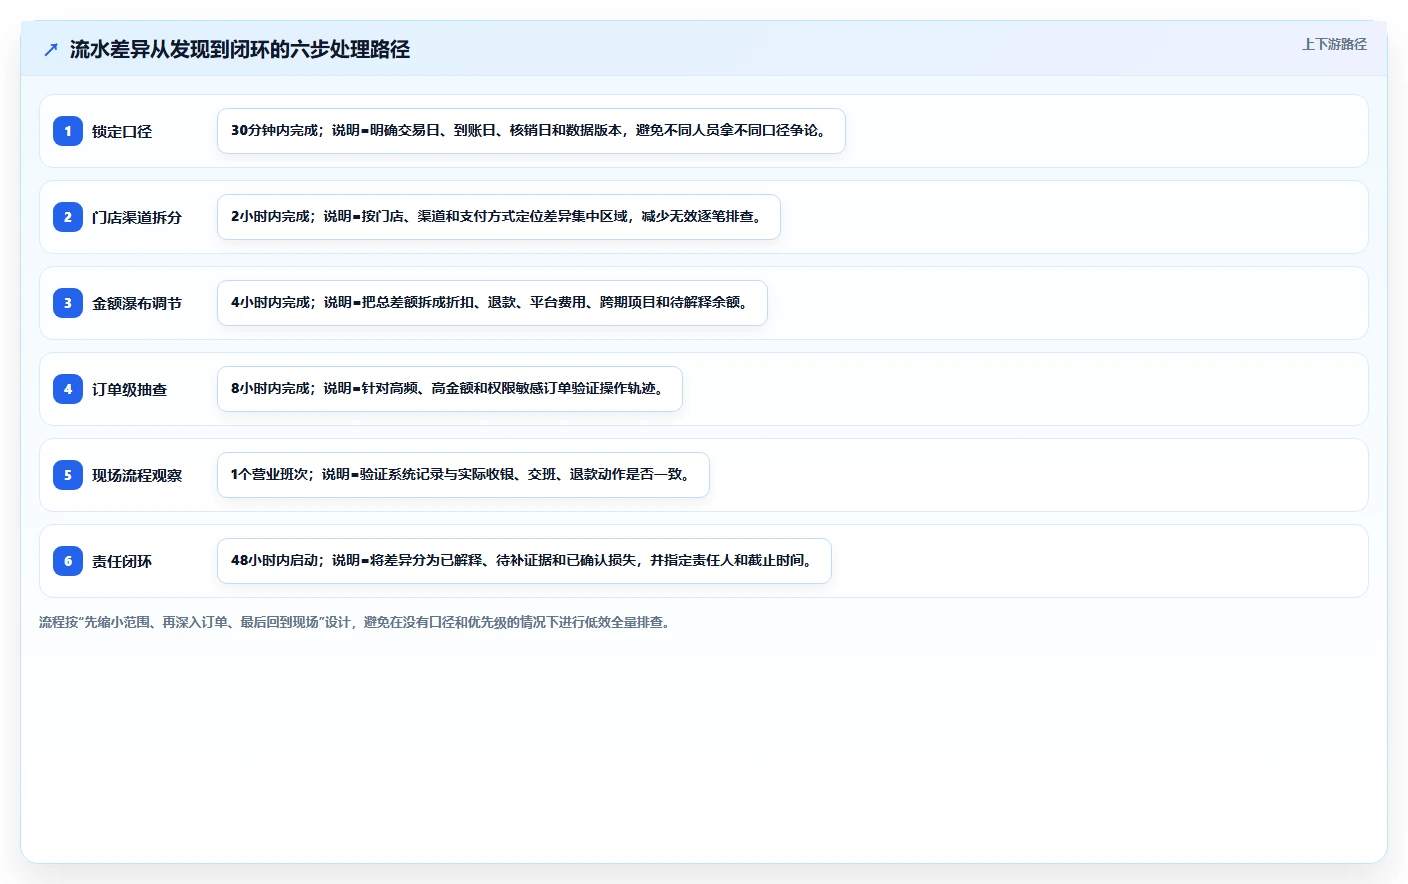The height and width of the screenshot is (884, 1408).
Task: Click the title 流水差异从发现到闭环的六步处理路径
Action: click(240, 49)
